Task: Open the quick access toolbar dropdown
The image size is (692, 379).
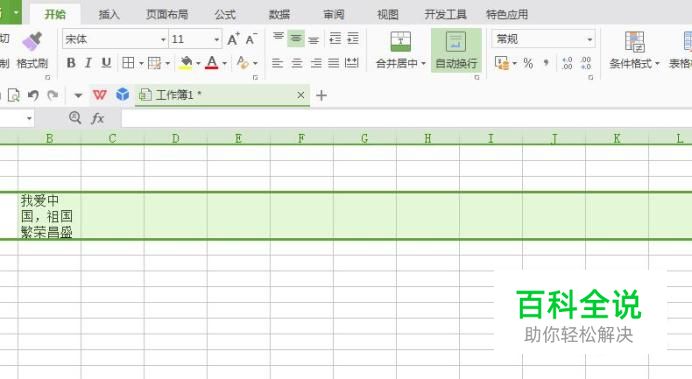Action: [78, 95]
